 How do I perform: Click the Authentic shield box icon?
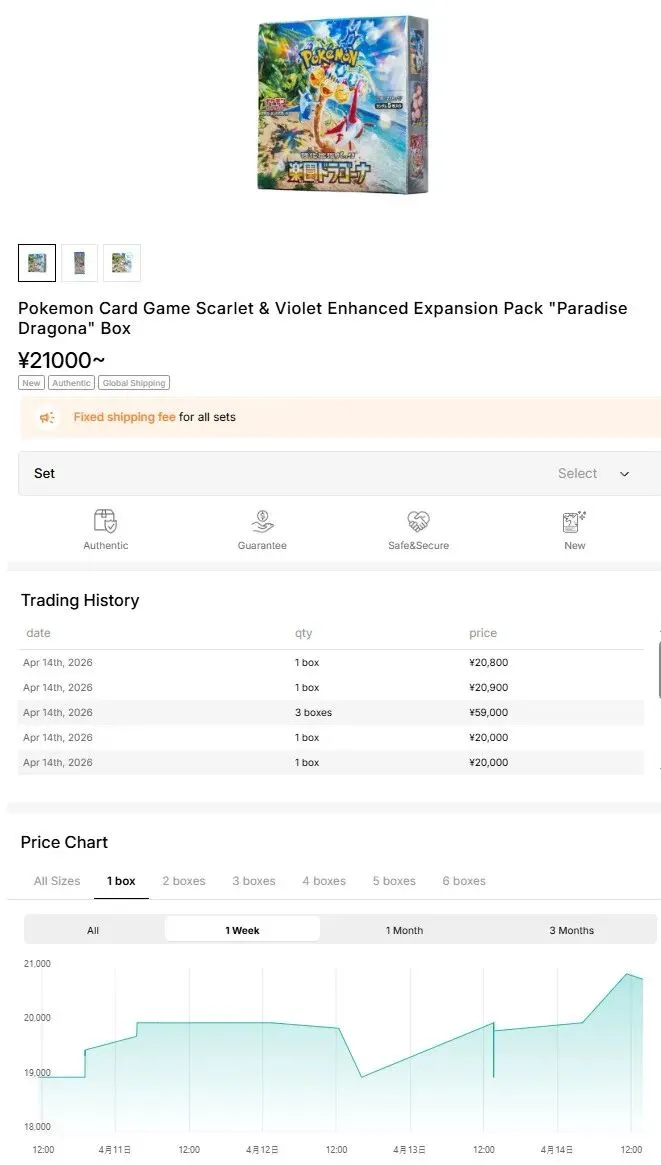105,521
